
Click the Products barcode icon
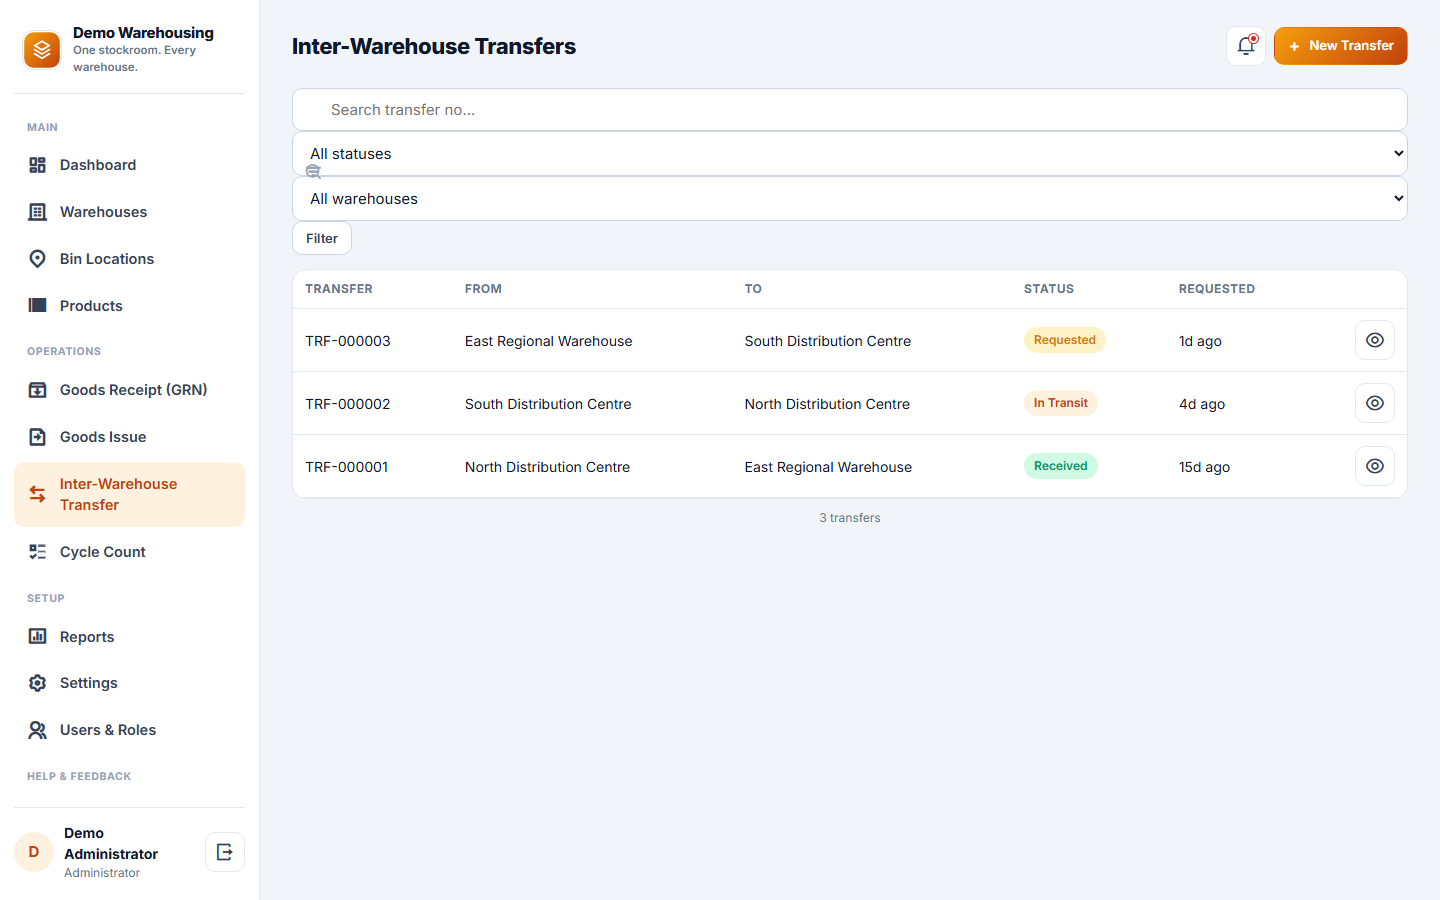point(37,306)
